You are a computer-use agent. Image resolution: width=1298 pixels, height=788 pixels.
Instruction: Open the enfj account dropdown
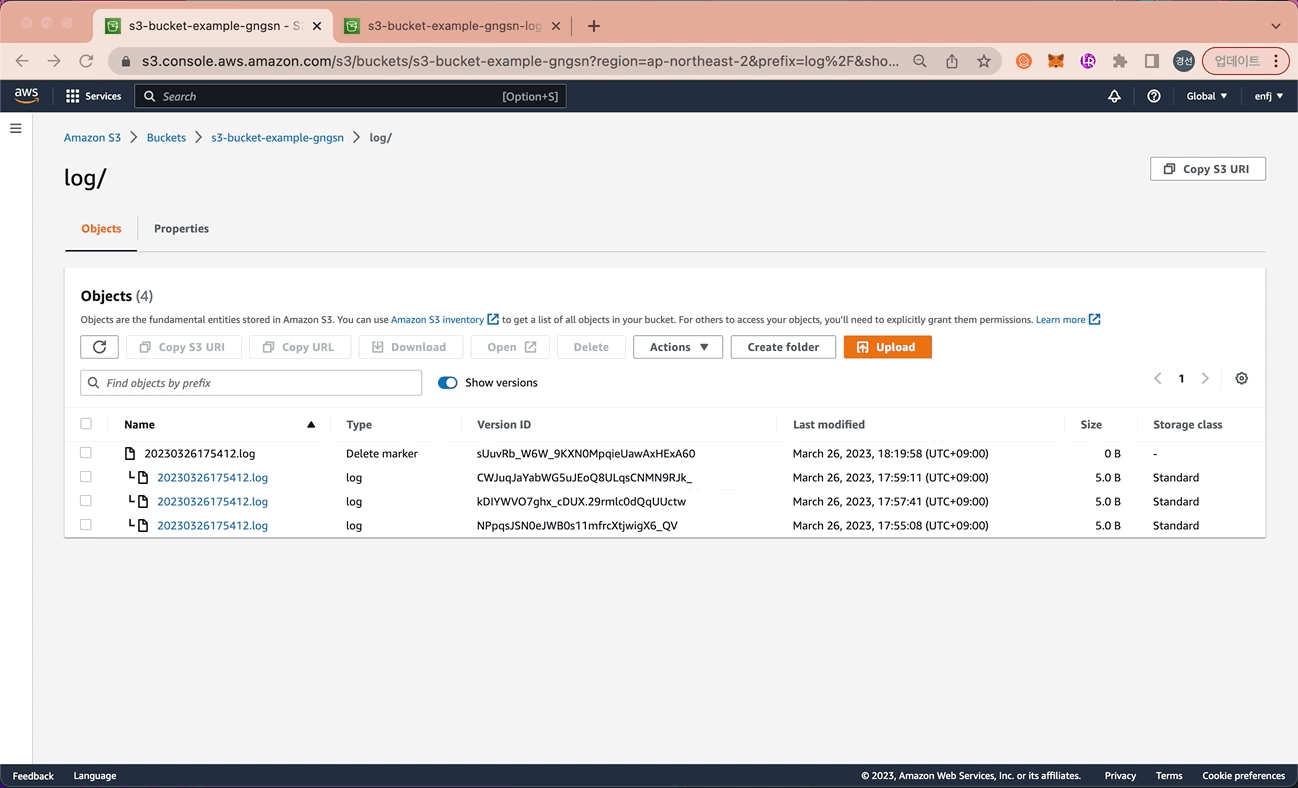[x=1269, y=96]
